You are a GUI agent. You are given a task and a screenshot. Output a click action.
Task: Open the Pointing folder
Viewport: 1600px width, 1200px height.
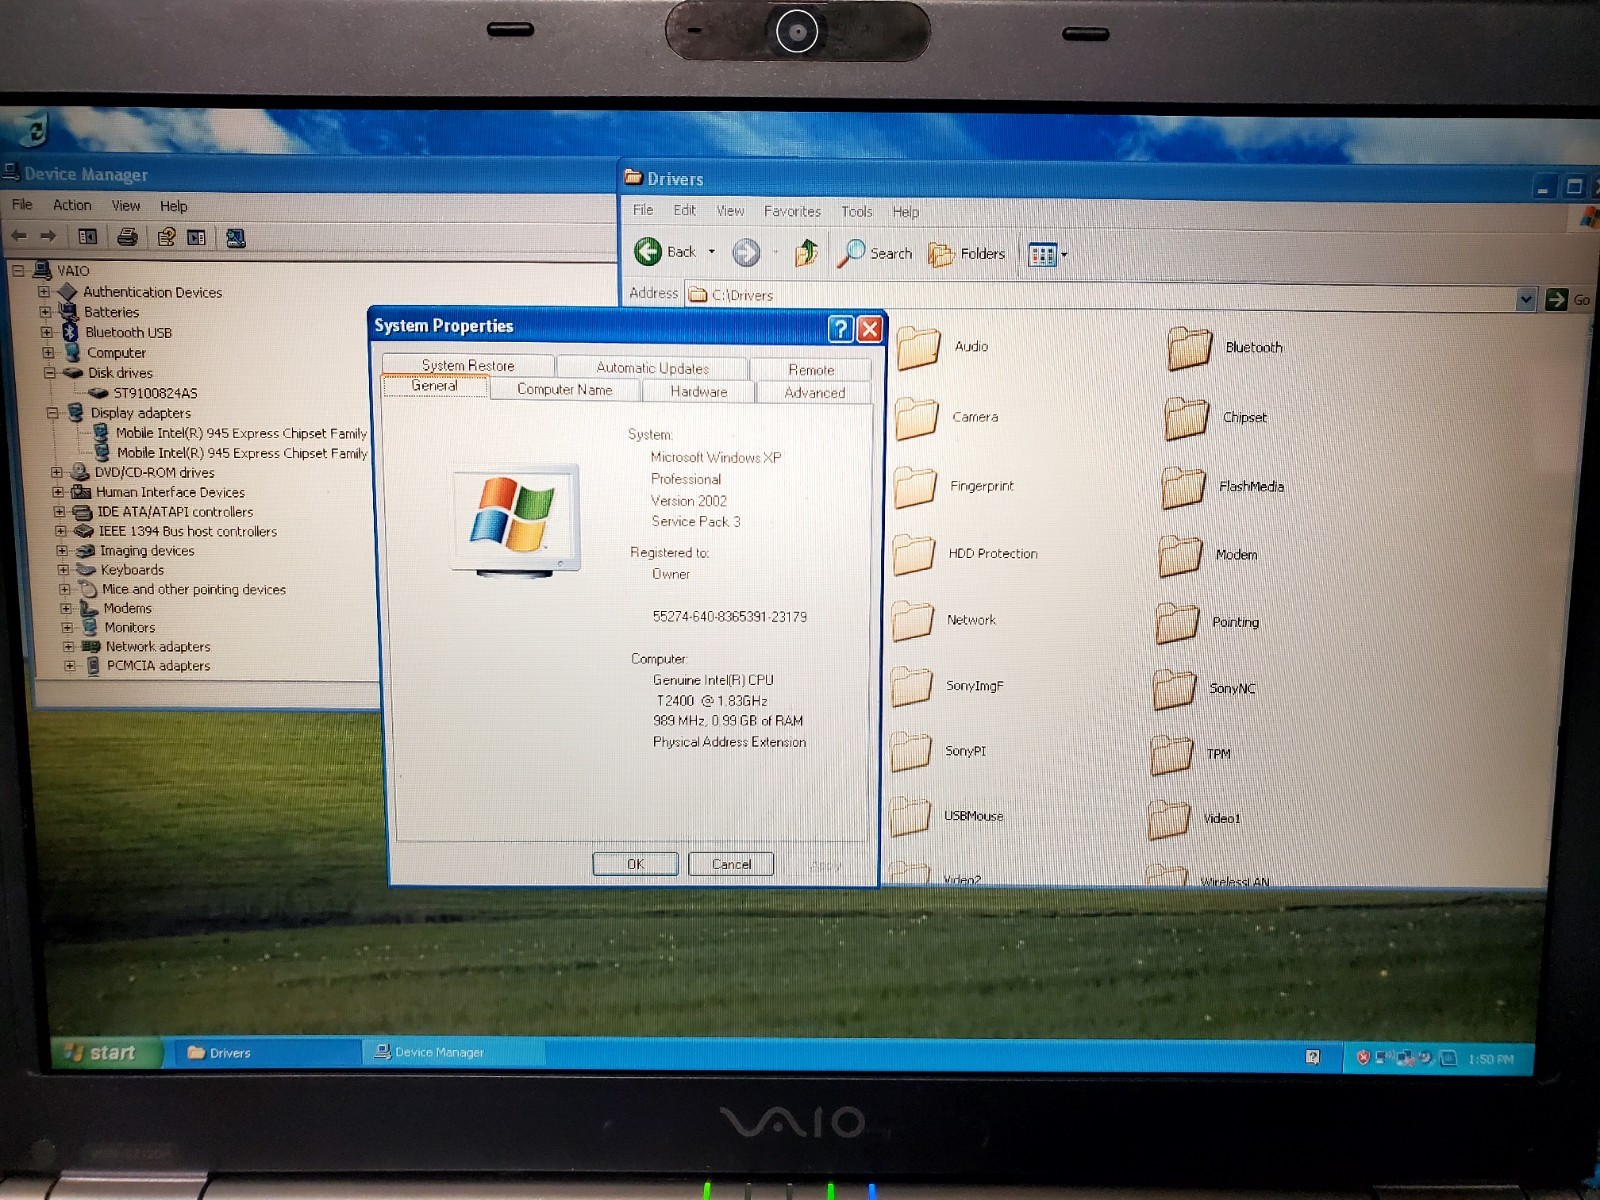(1207, 622)
